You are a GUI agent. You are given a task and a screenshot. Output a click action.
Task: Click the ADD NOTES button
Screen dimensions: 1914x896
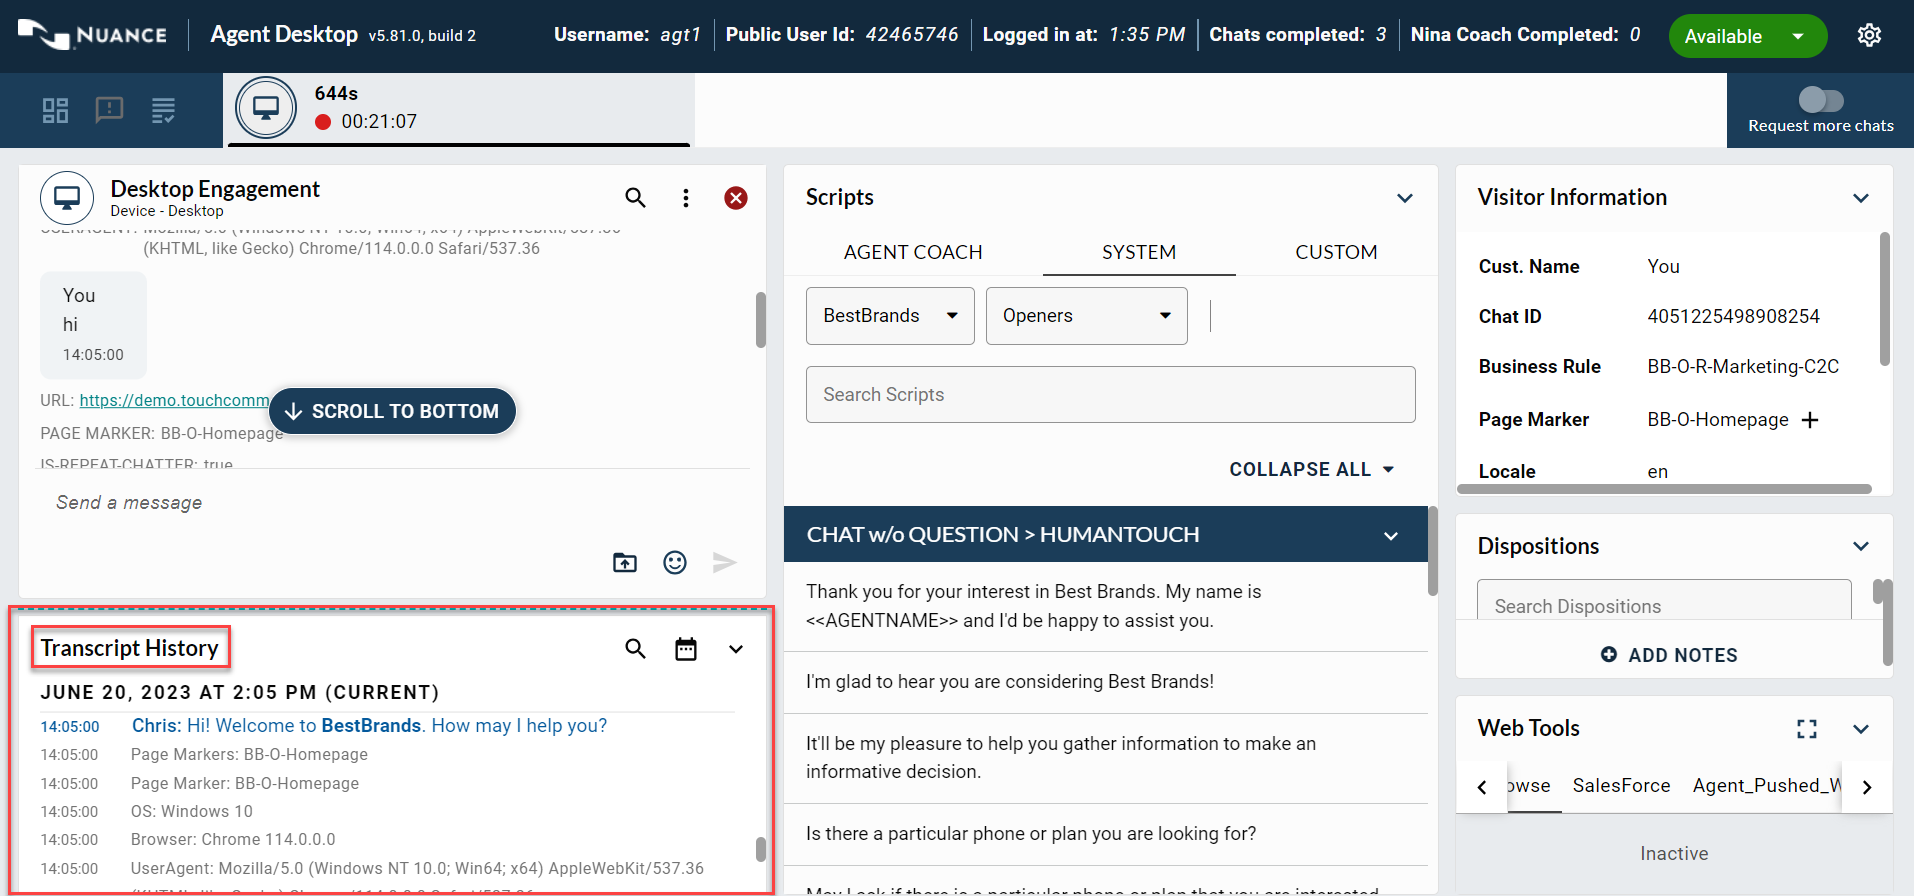[x=1669, y=655]
